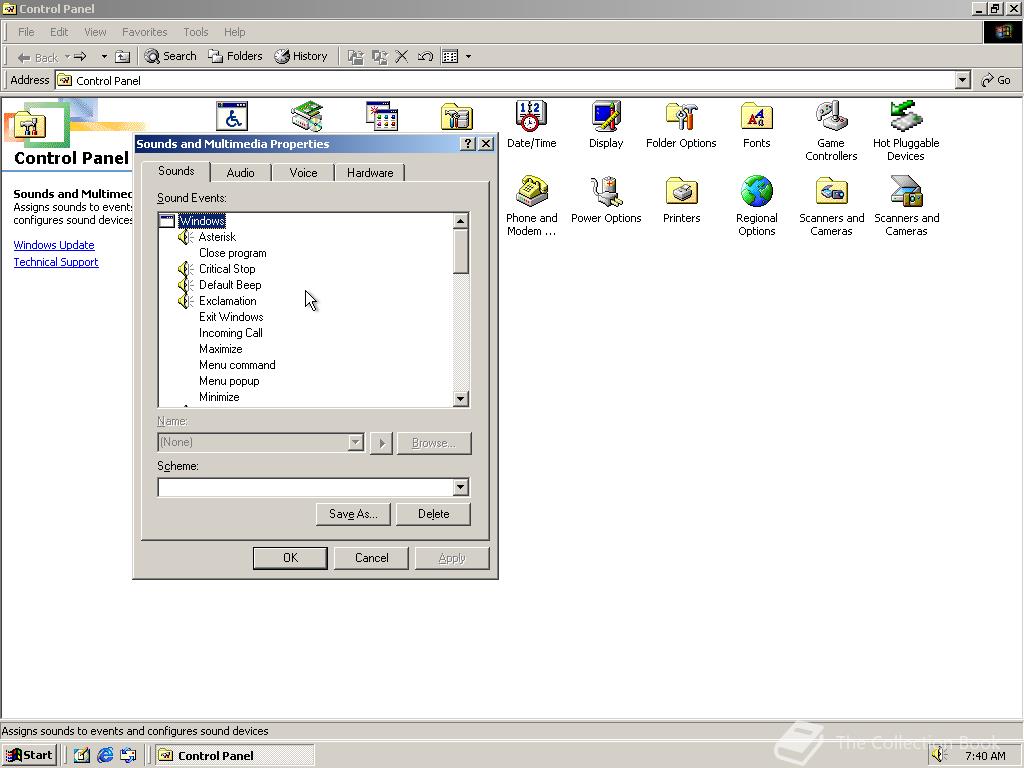This screenshot has height=768, width=1024.
Task: Open the Administrative Tools folder icon
Action: pos(456,116)
